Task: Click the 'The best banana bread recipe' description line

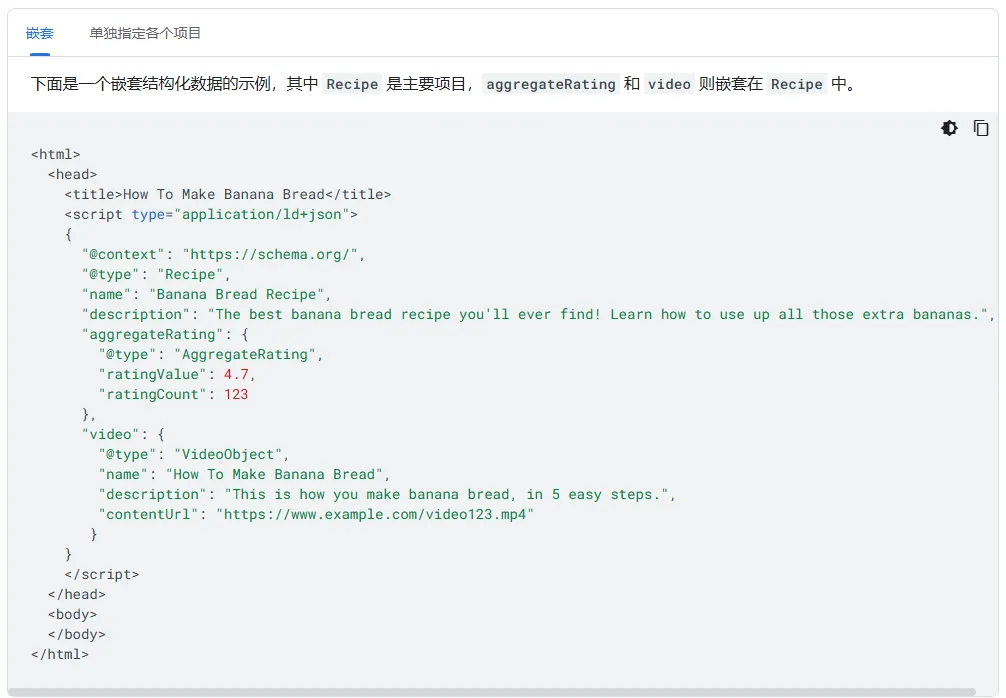Action: pyautogui.click(x=538, y=314)
